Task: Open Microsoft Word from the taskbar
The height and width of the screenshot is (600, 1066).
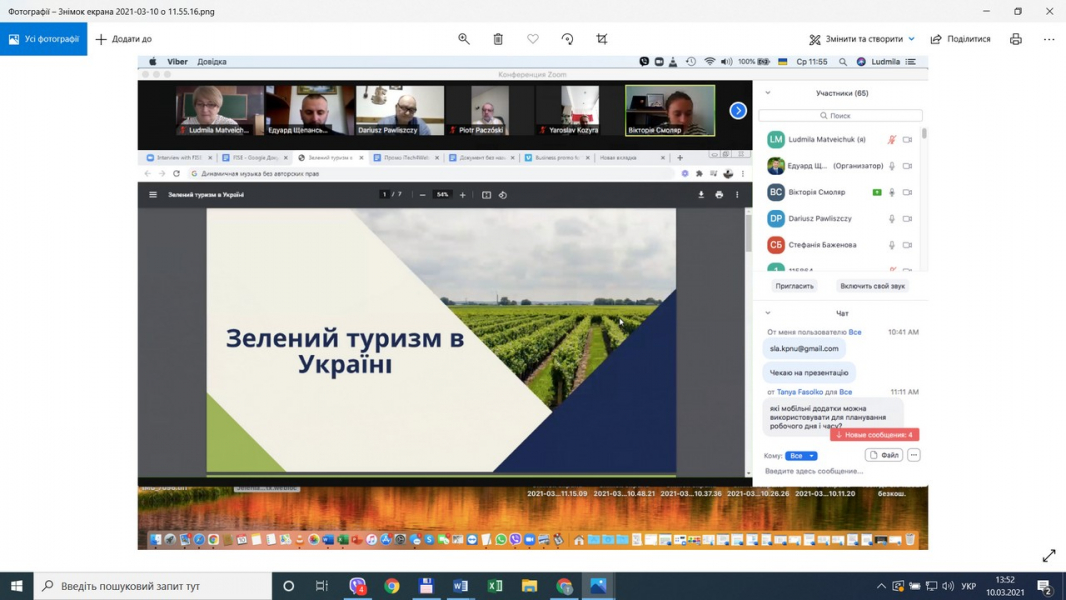Action: (x=460, y=586)
